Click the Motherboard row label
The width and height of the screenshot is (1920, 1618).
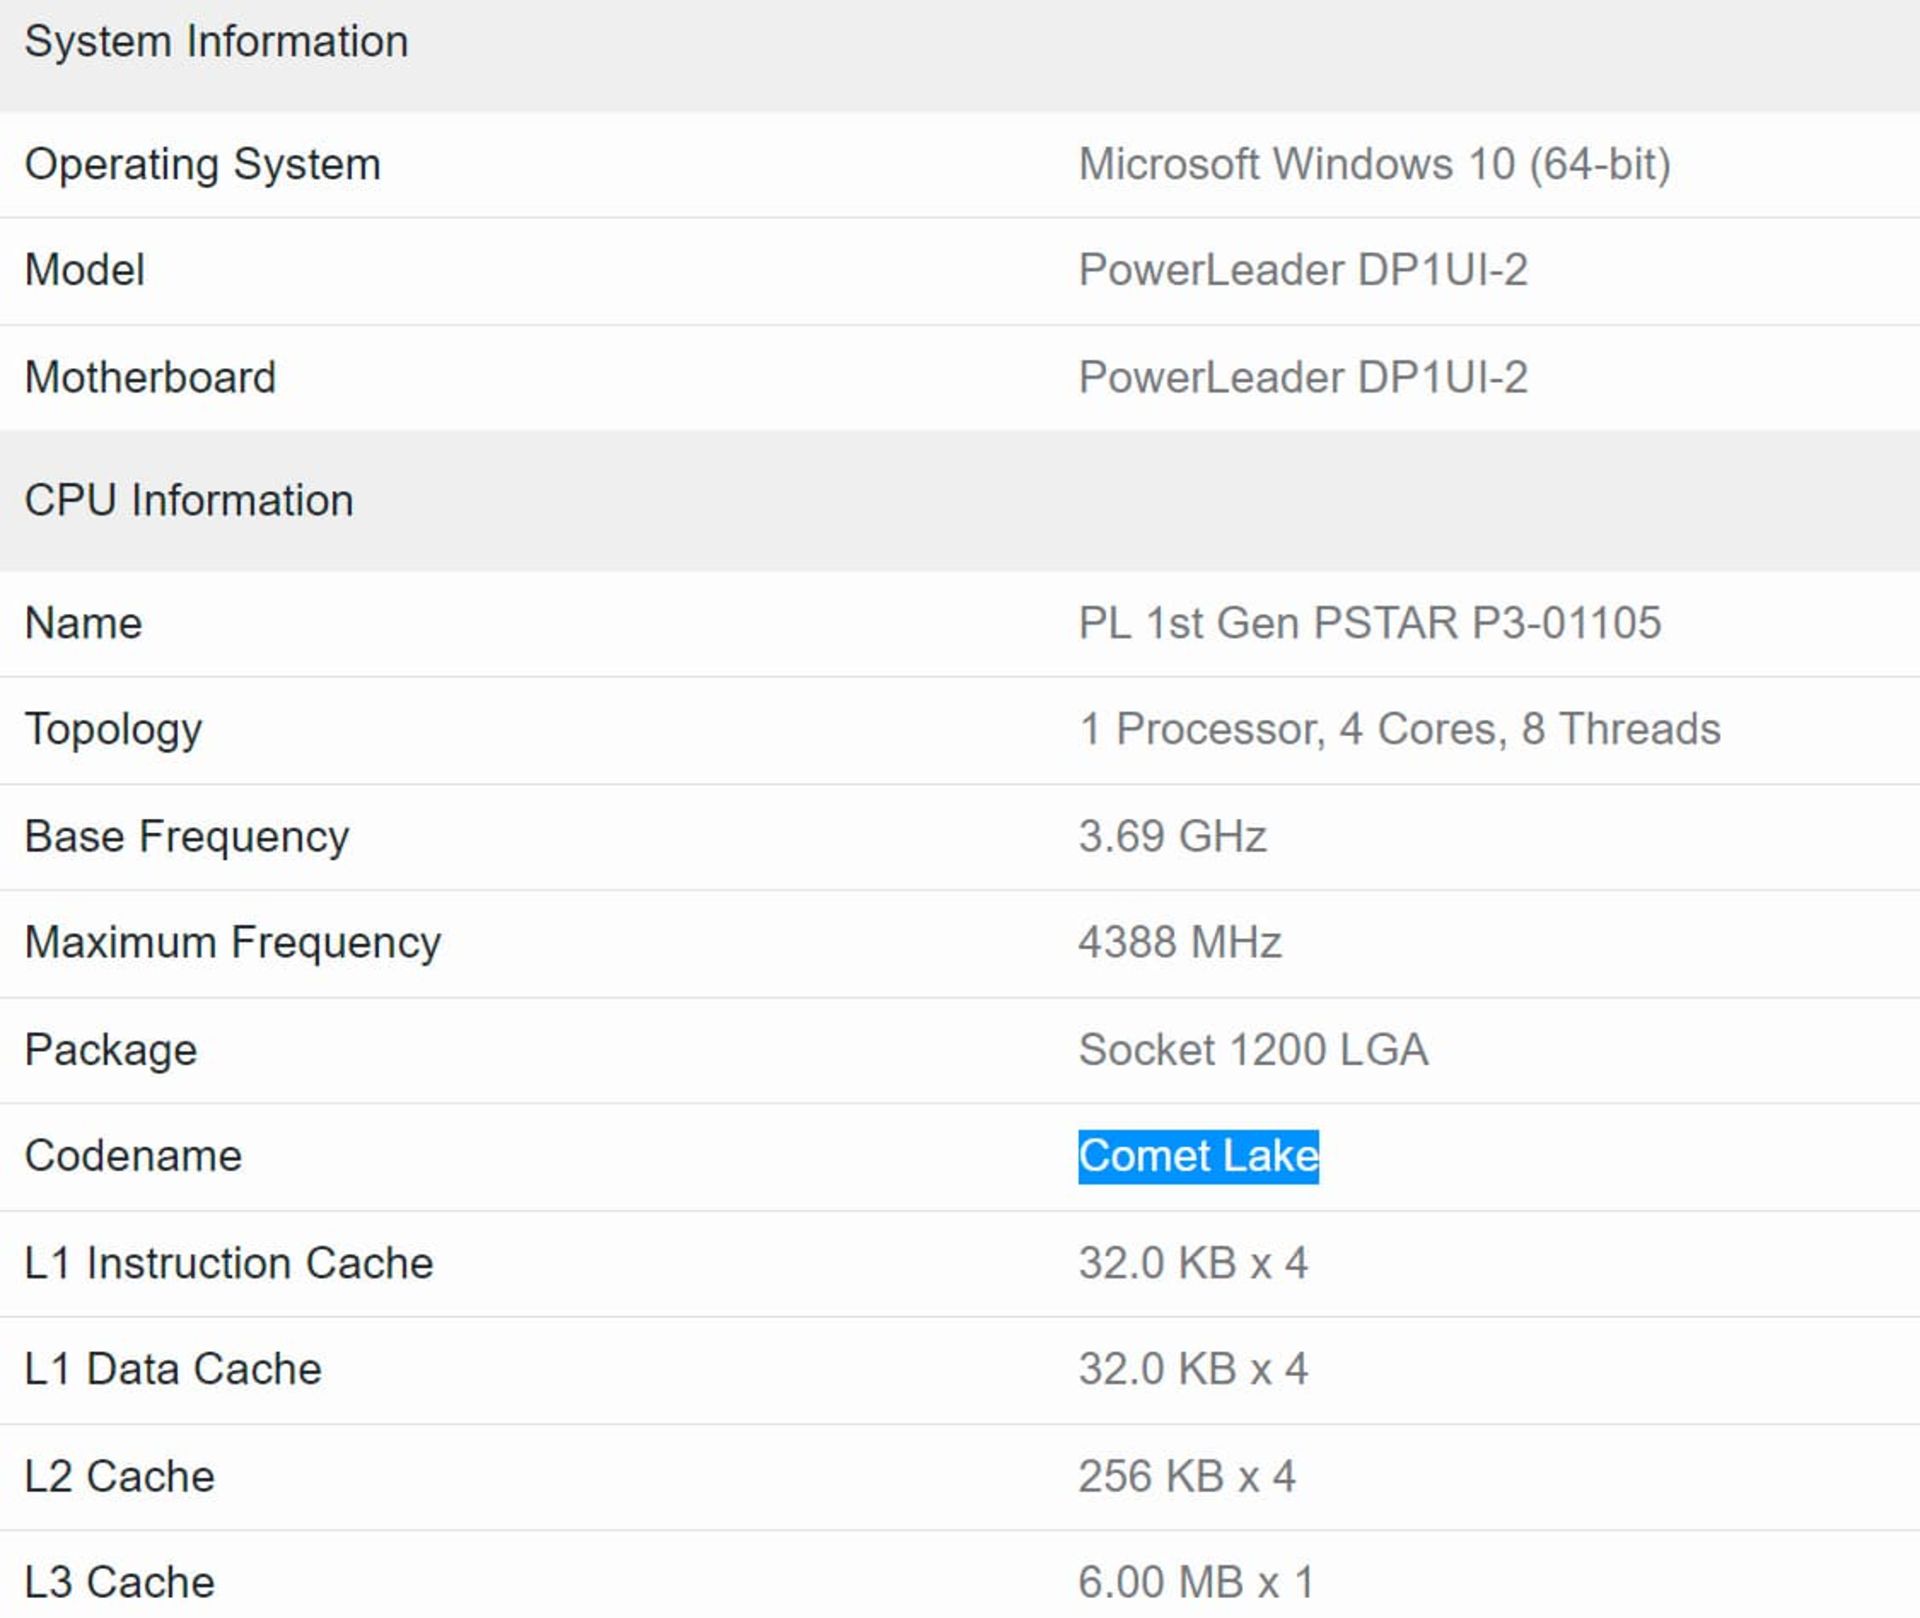(x=150, y=378)
